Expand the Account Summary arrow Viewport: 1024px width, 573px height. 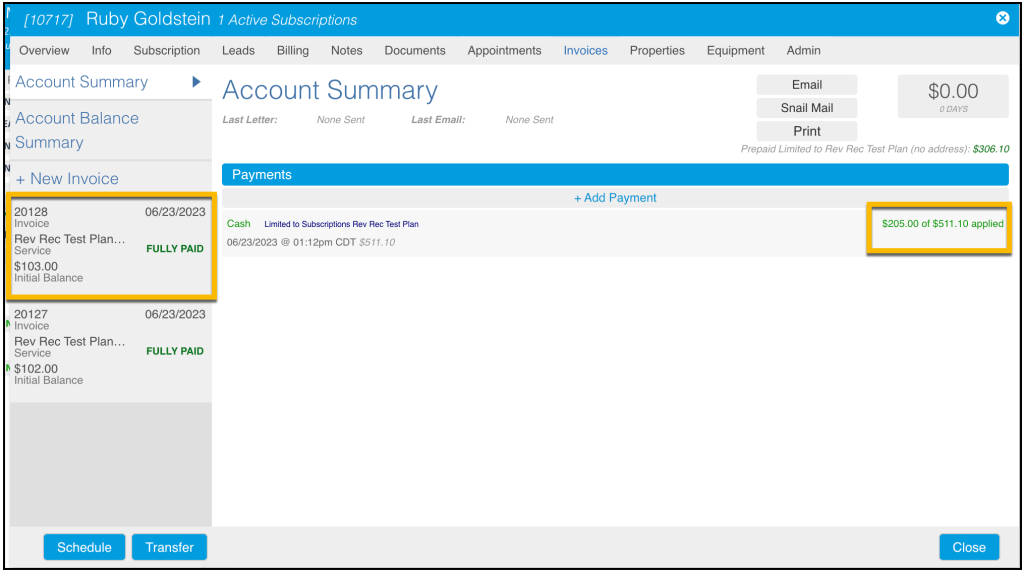(x=197, y=82)
